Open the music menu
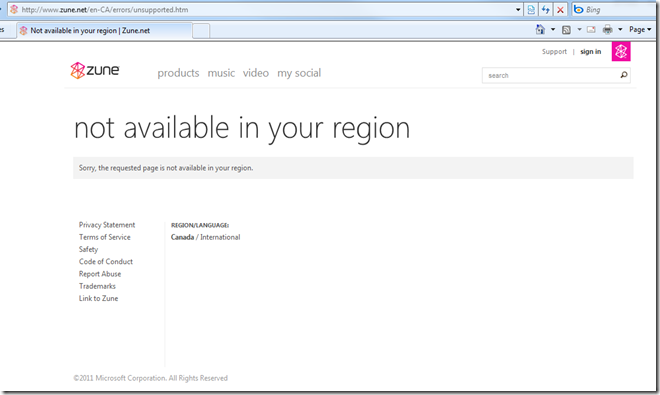The image size is (660, 395). pyautogui.click(x=221, y=73)
